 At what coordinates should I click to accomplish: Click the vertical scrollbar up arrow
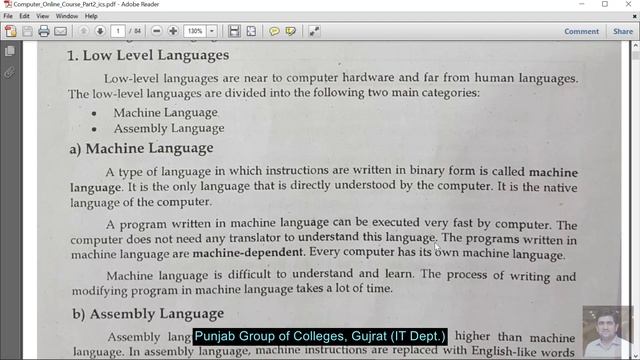click(x=636, y=45)
